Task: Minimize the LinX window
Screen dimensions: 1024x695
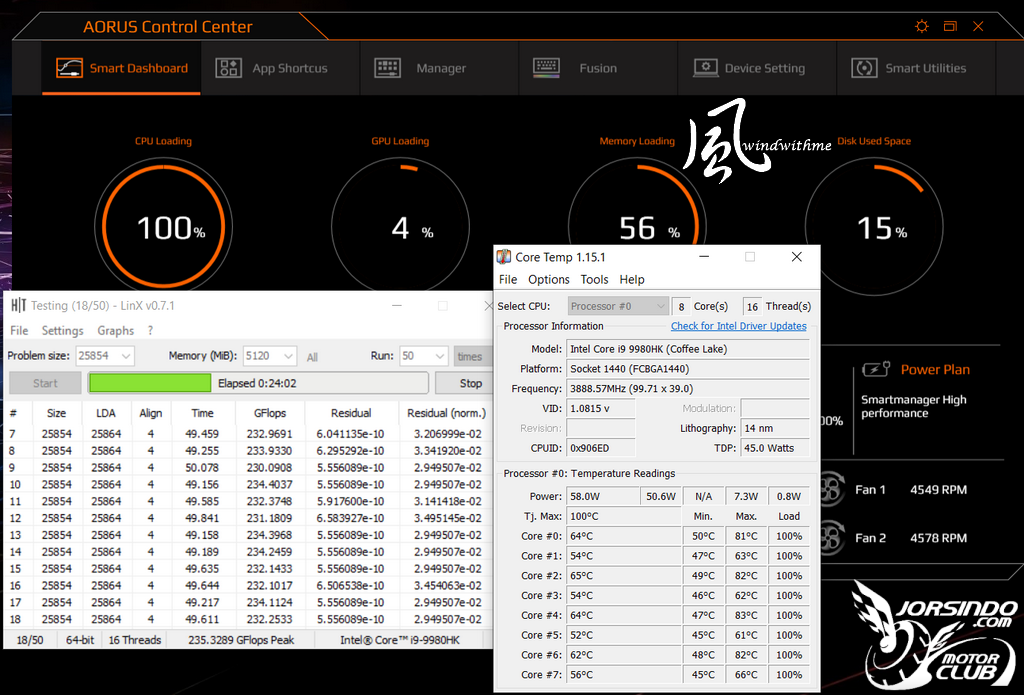Action: (396, 305)
